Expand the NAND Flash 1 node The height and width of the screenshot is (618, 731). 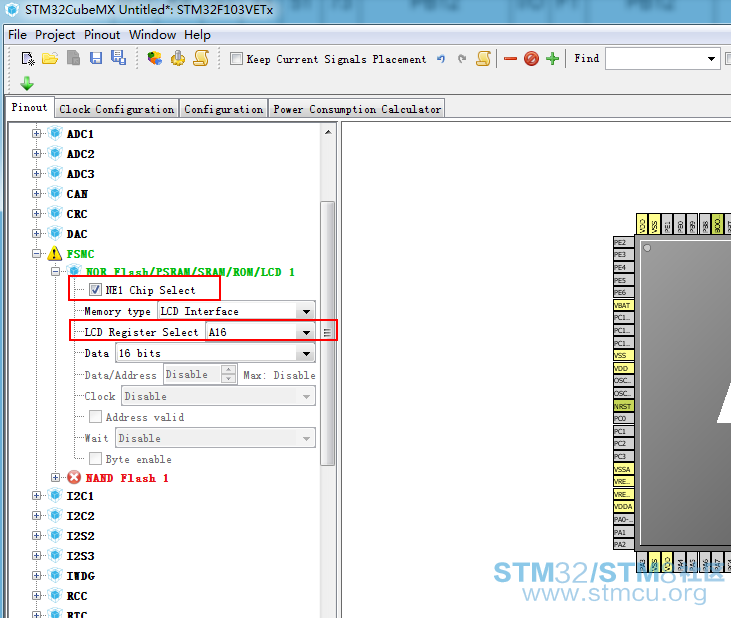pos(55,477)
